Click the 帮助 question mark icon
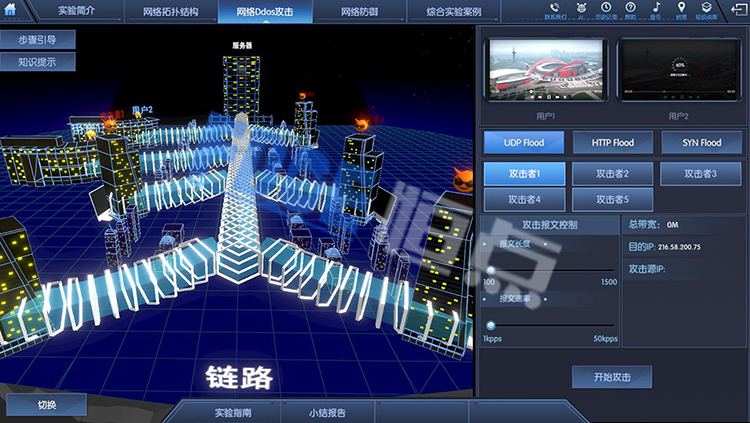This screenshot has width=750, height=423. pyautogui.click(x=630, y=8)
